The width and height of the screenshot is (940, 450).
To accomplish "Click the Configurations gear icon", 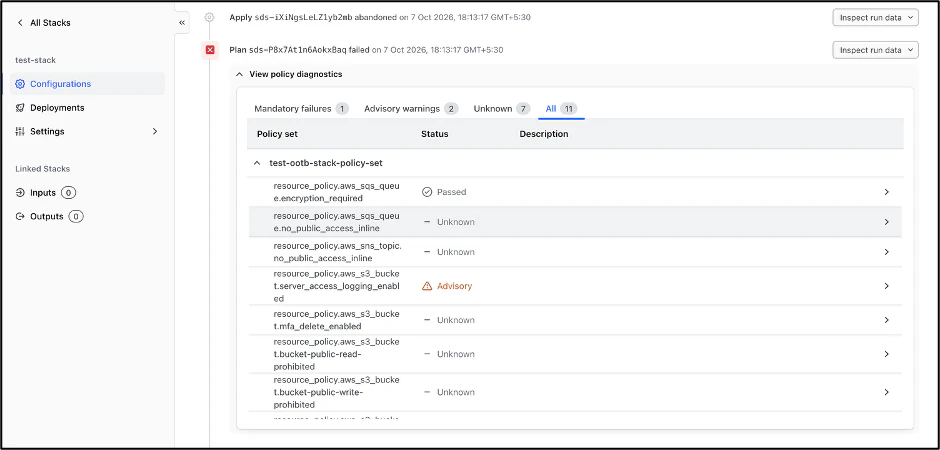I will click(20, 84).
